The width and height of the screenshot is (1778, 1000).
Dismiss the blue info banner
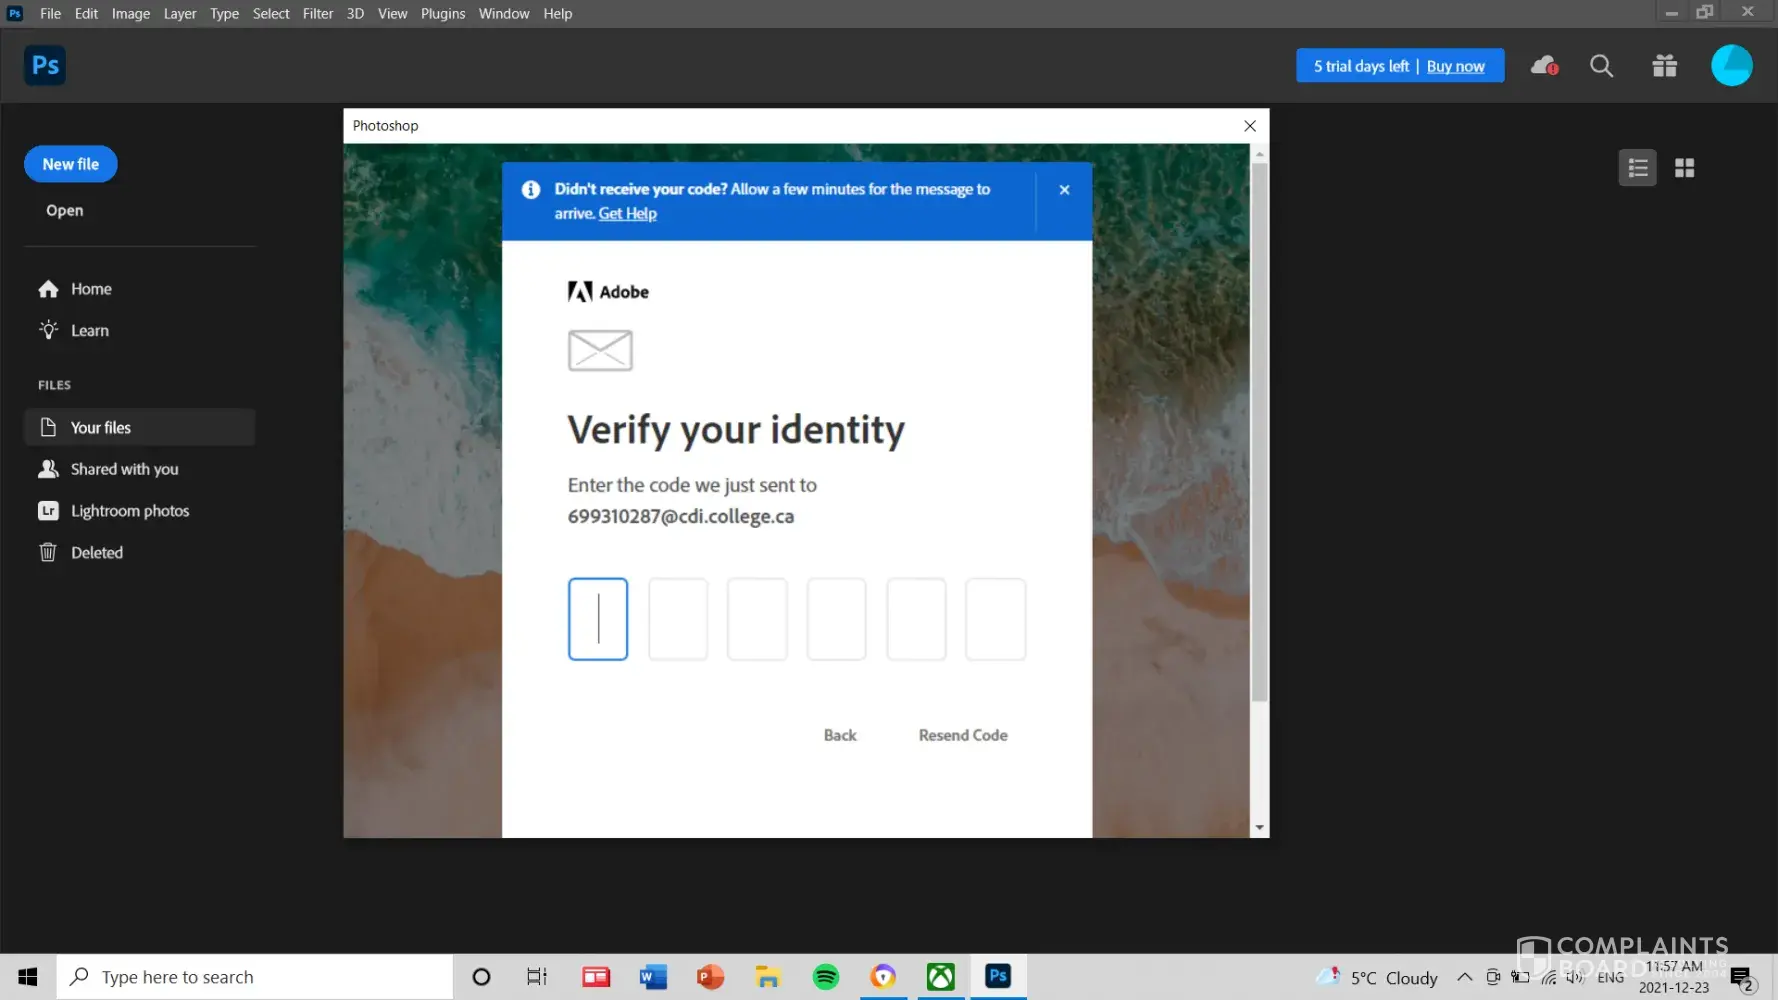(1064, 190)
